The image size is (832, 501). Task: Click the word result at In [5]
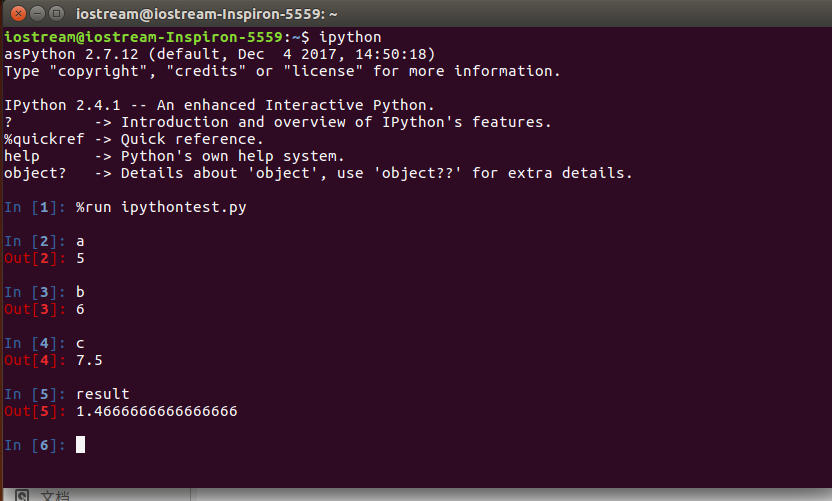click(x=102, y=394)
